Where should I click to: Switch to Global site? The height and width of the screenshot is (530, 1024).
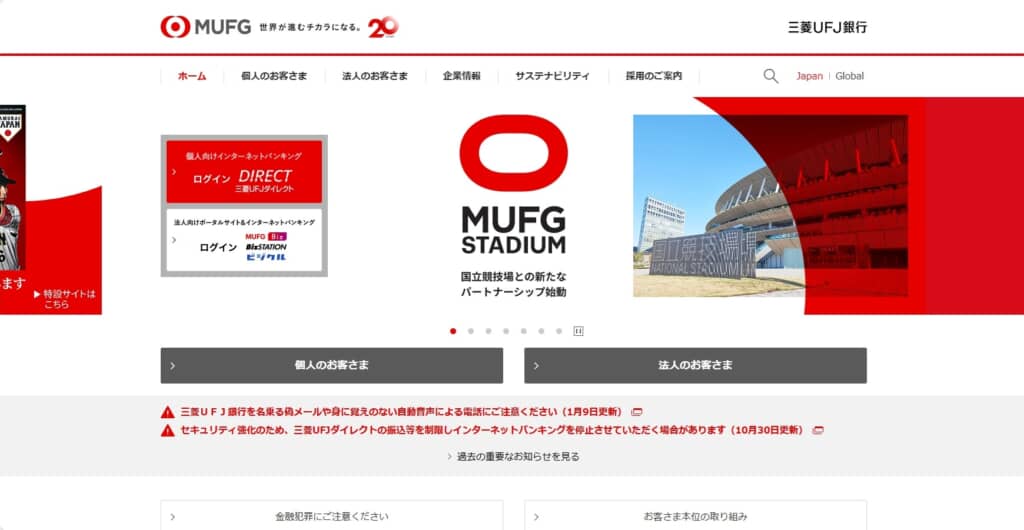pyautogui.click(x=850, y=76)
